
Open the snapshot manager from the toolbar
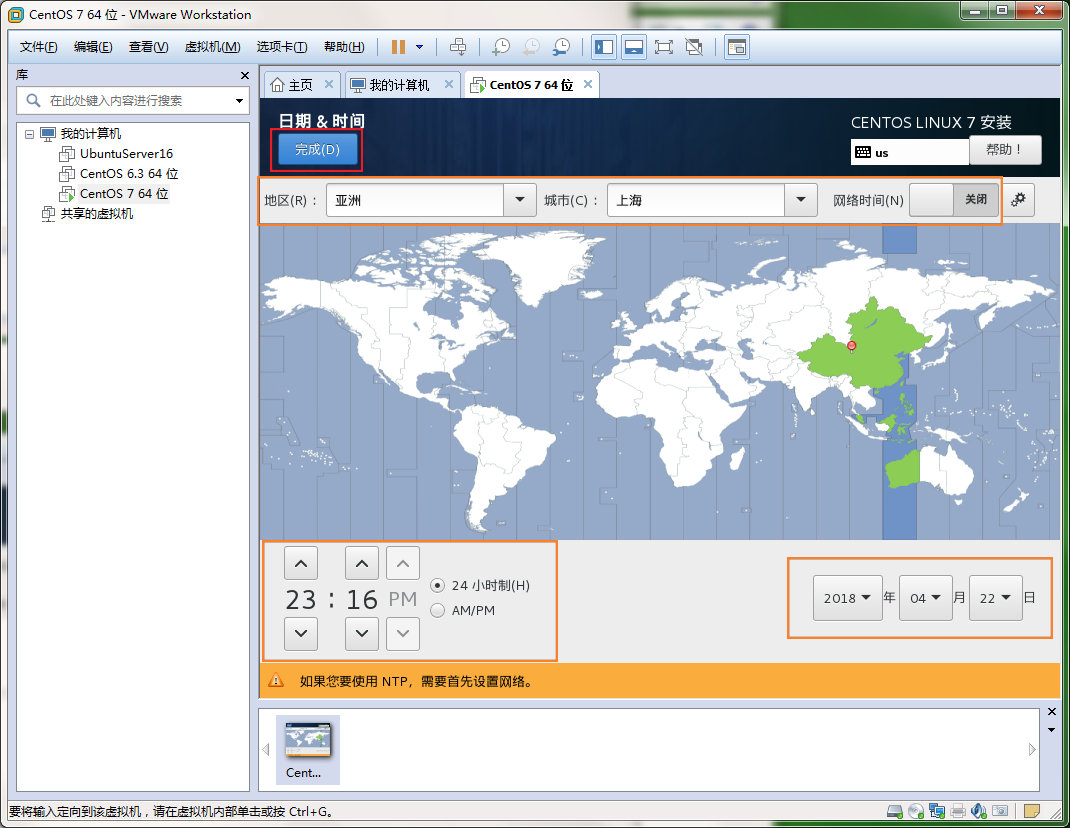(561, 47)
